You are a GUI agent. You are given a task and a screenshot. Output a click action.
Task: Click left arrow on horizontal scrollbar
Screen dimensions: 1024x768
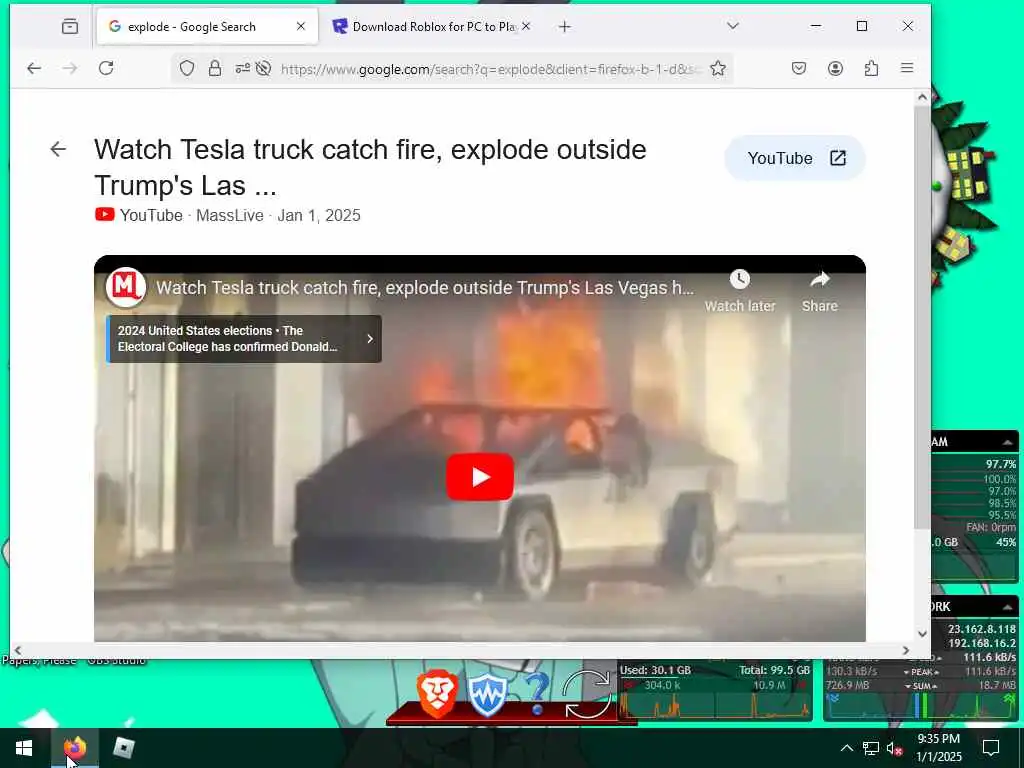[18, 650]
